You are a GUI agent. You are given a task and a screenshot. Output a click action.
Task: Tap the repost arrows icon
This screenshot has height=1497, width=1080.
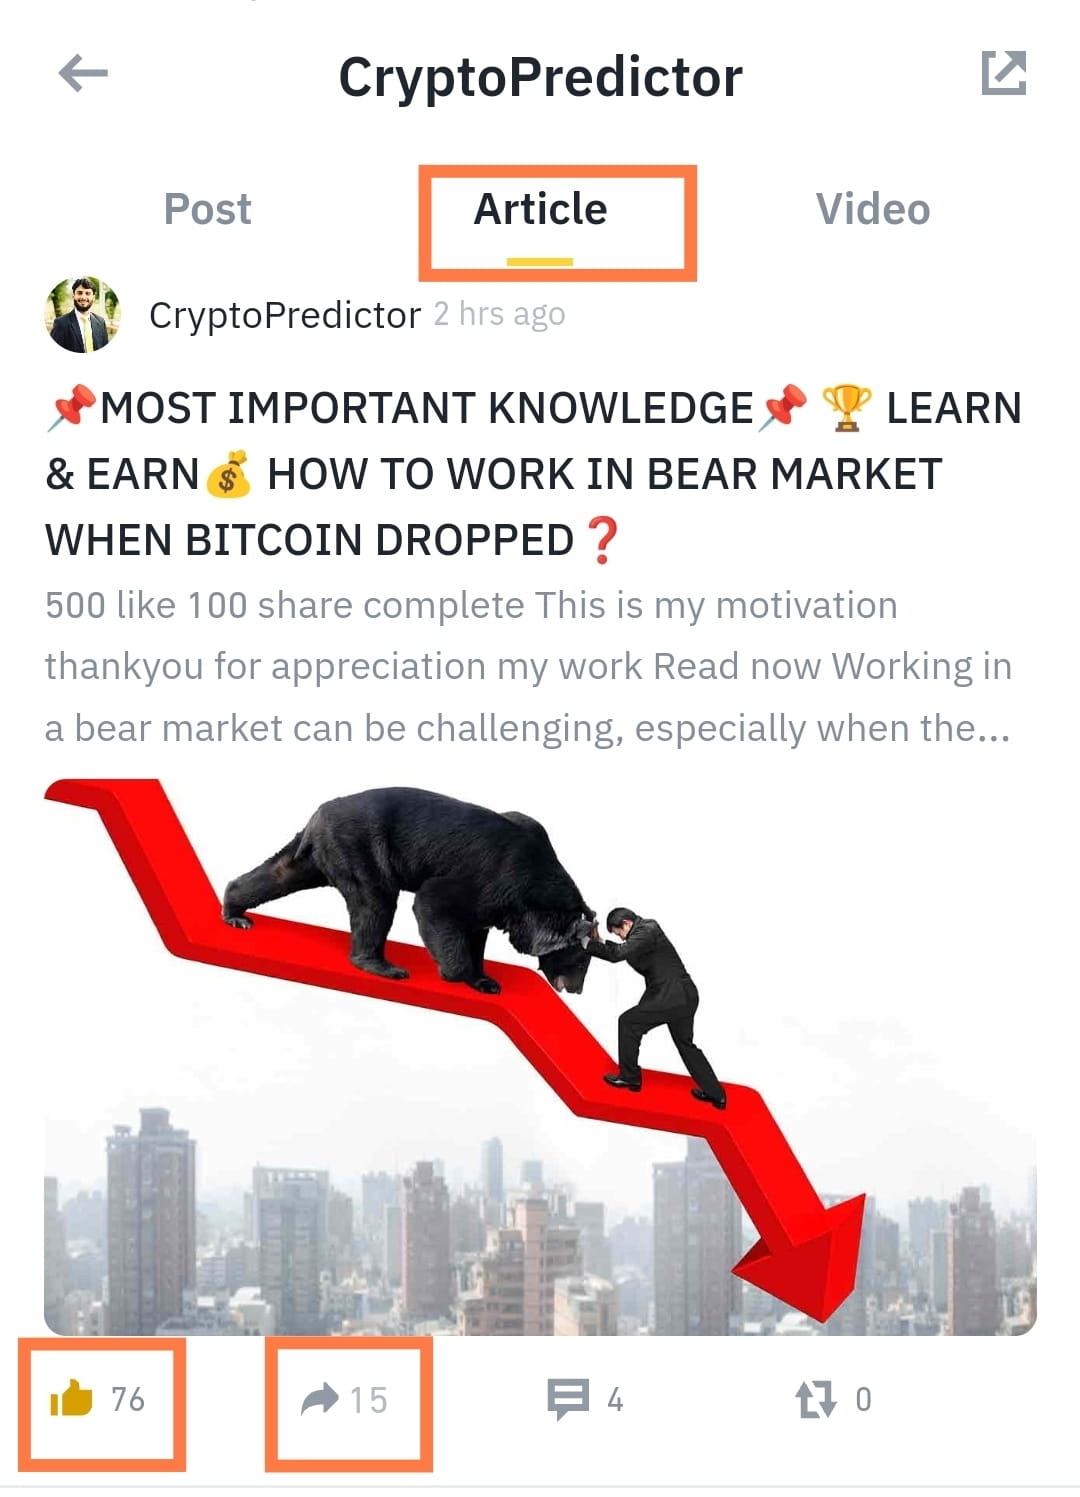click(x=815, y=1399)
